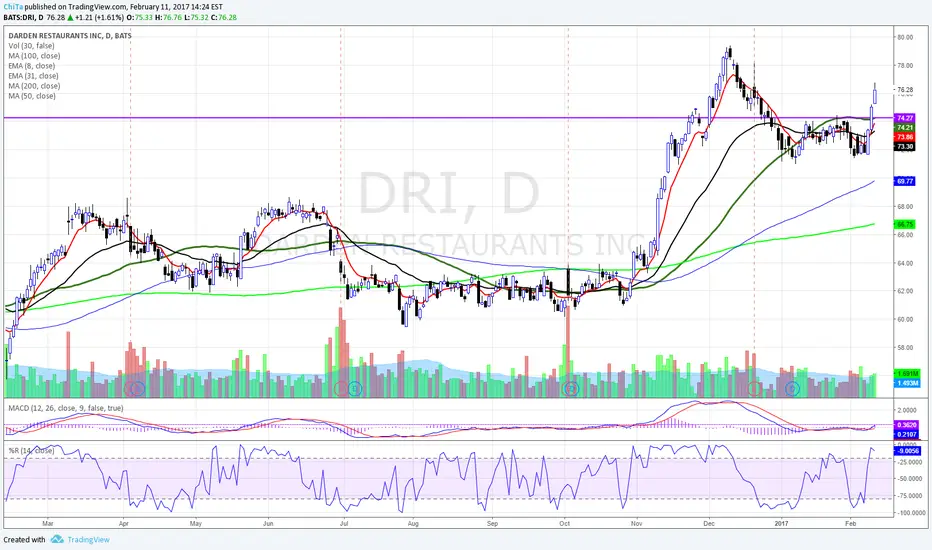Click the -9.0056 Williams %R value tag
The width and height of the screenshot is (932, 550).
tap(908, 451)
